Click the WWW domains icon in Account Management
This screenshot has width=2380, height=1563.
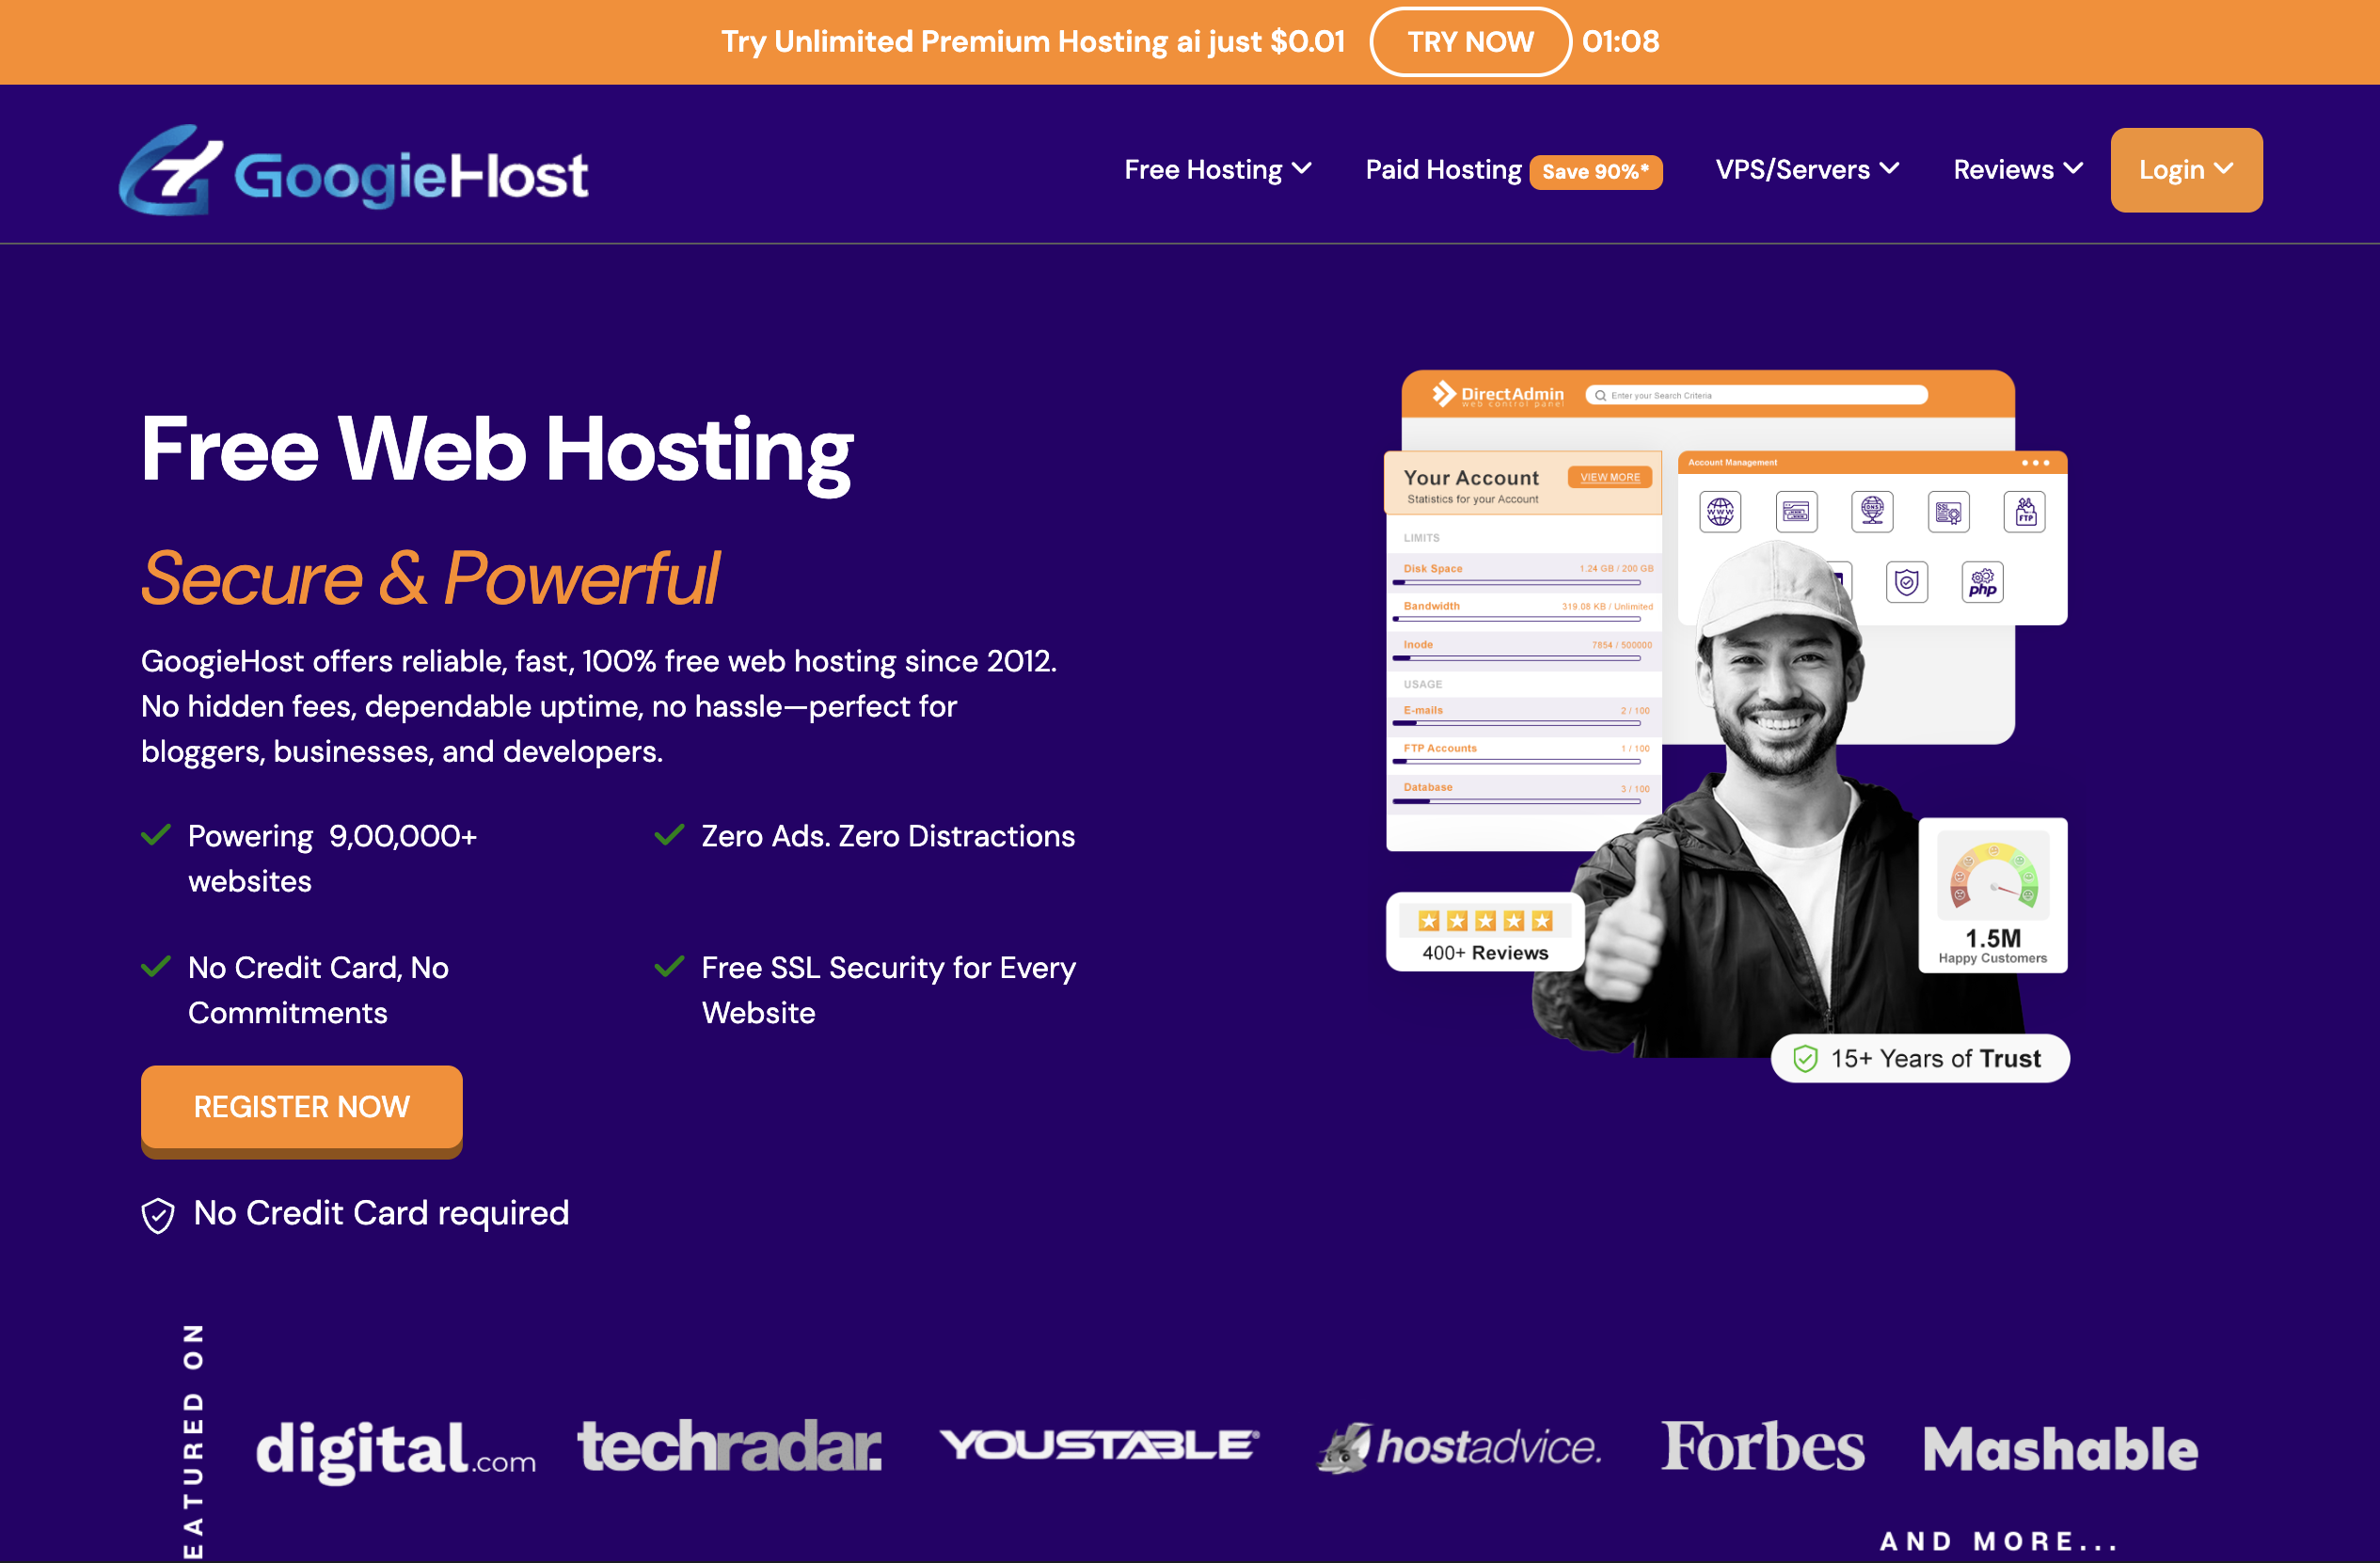coord(1720,511)
